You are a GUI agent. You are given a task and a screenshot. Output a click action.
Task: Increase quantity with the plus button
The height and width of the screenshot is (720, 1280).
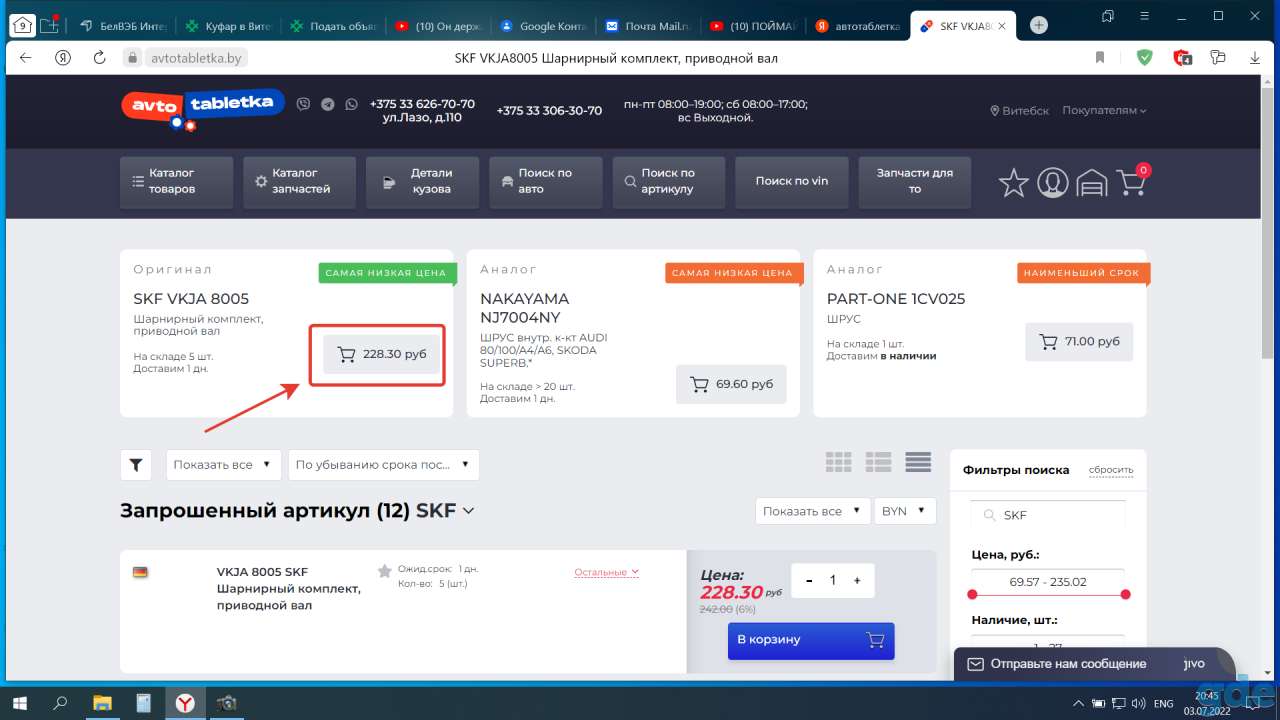857,580
